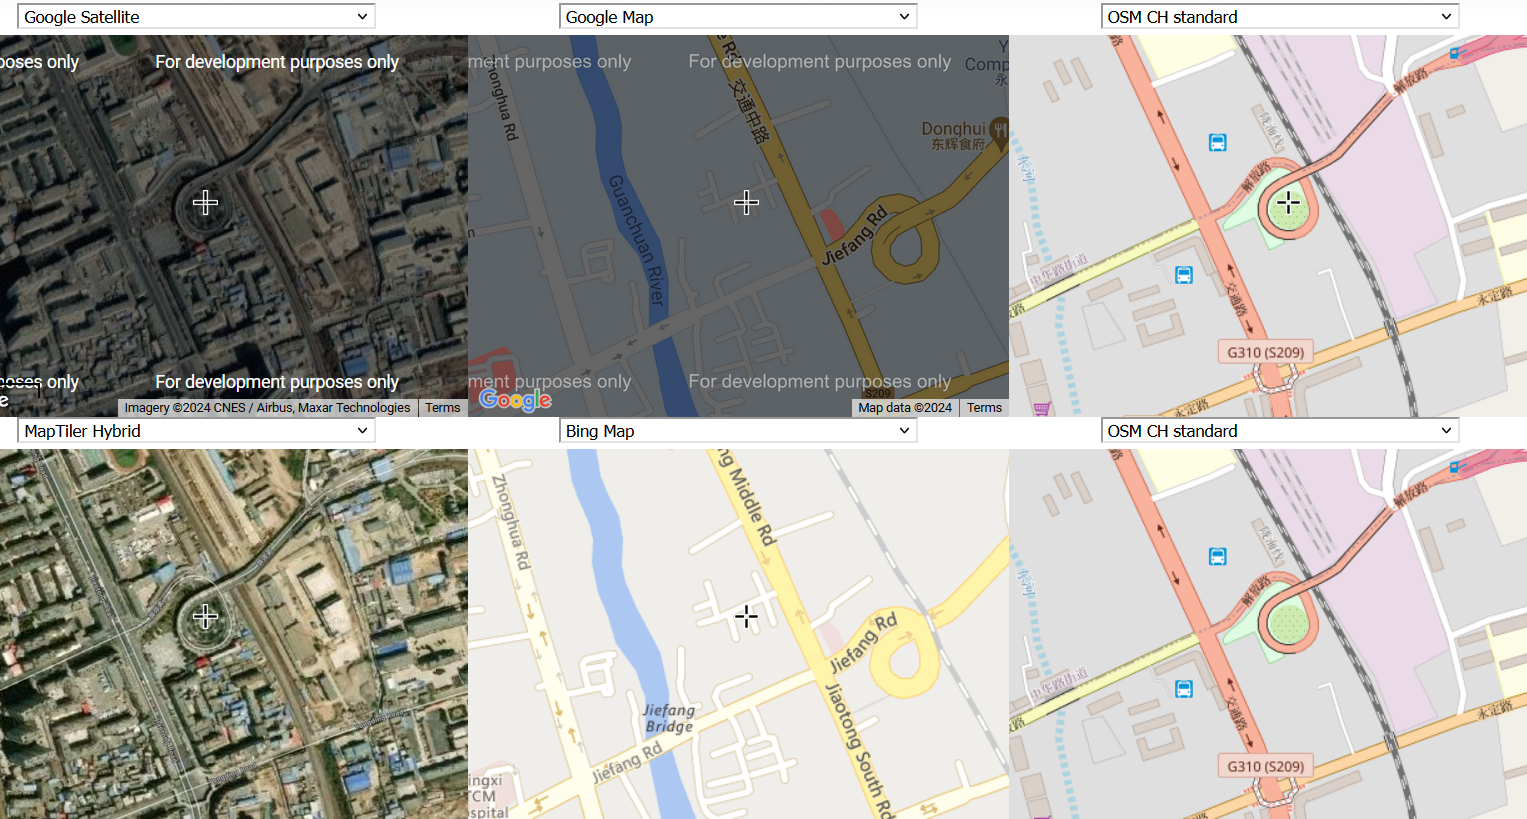Click the Map data ©2024 attribution text
Image resolution: width=1527 pixels, height=819 pixels.
(x=905, y=408)
